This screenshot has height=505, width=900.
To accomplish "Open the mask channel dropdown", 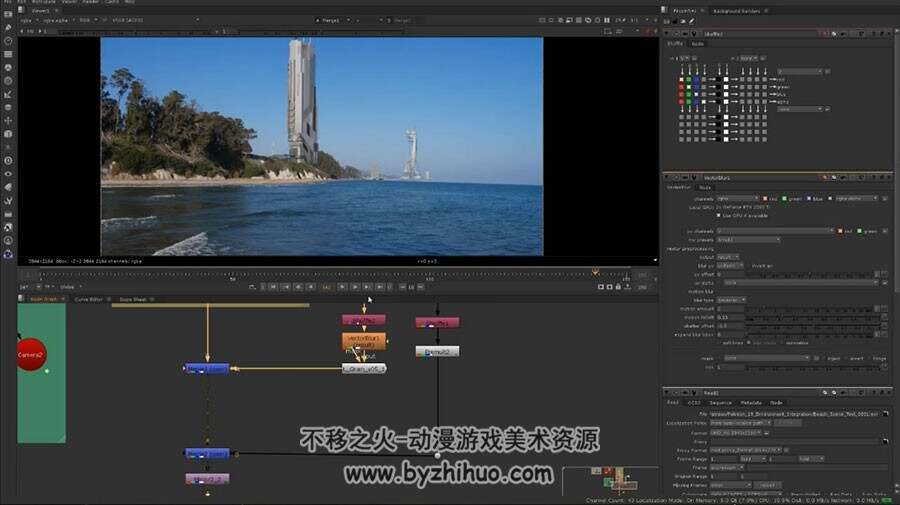I will pos(766,358).
